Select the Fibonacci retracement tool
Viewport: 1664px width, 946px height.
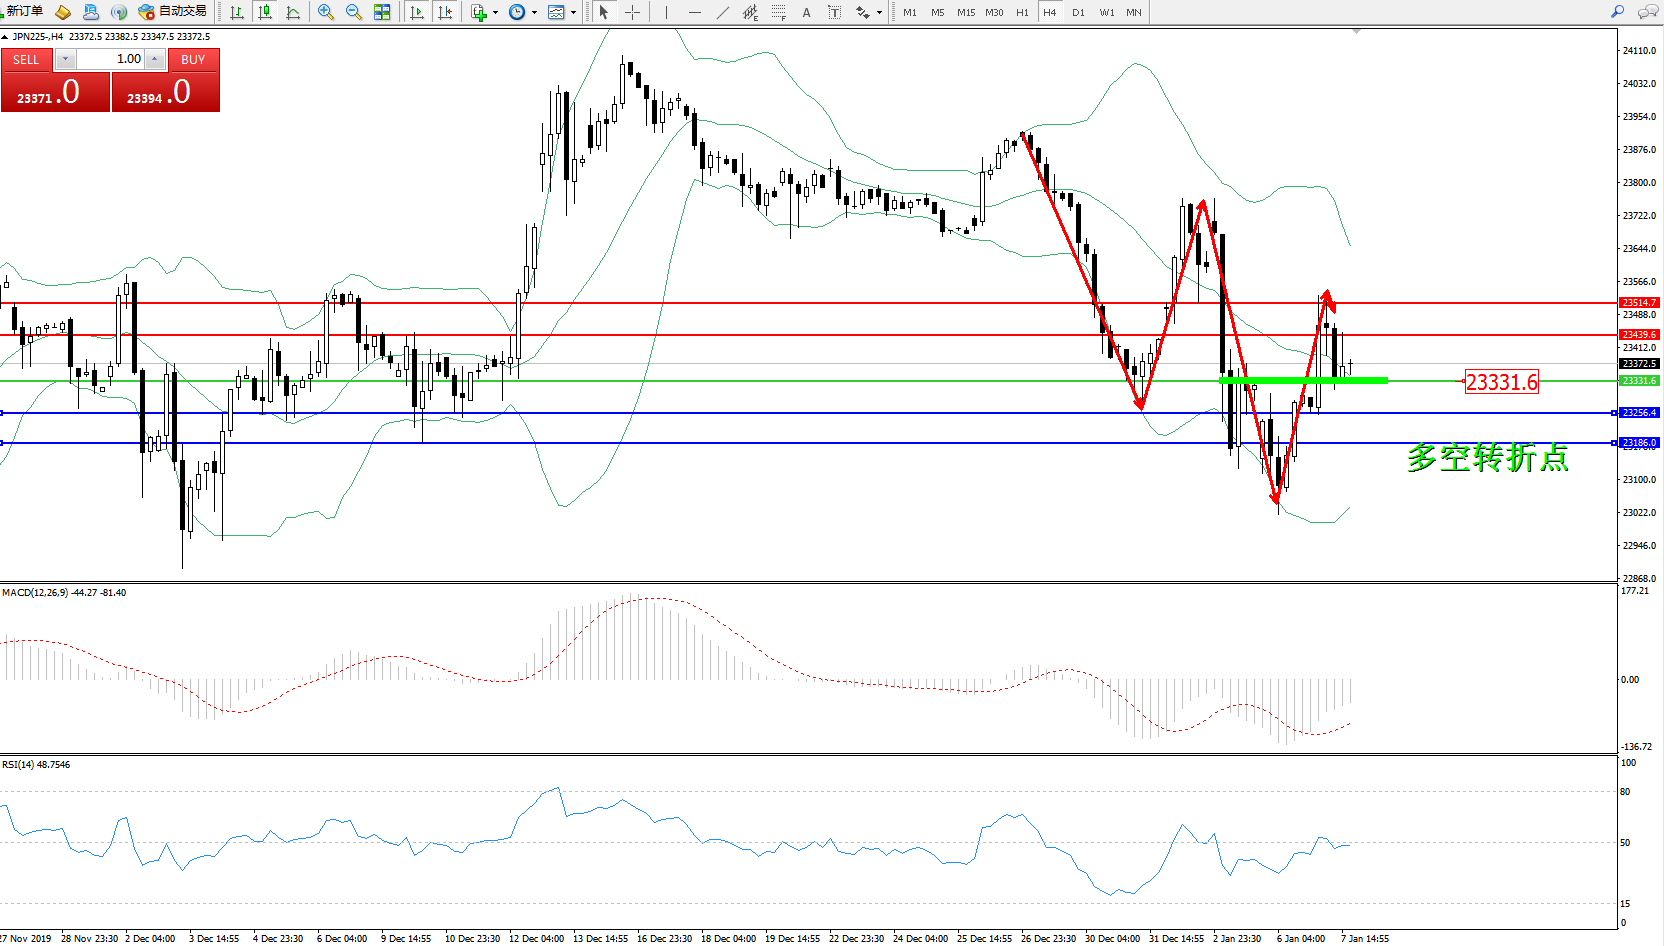click(x=778, y=12)
